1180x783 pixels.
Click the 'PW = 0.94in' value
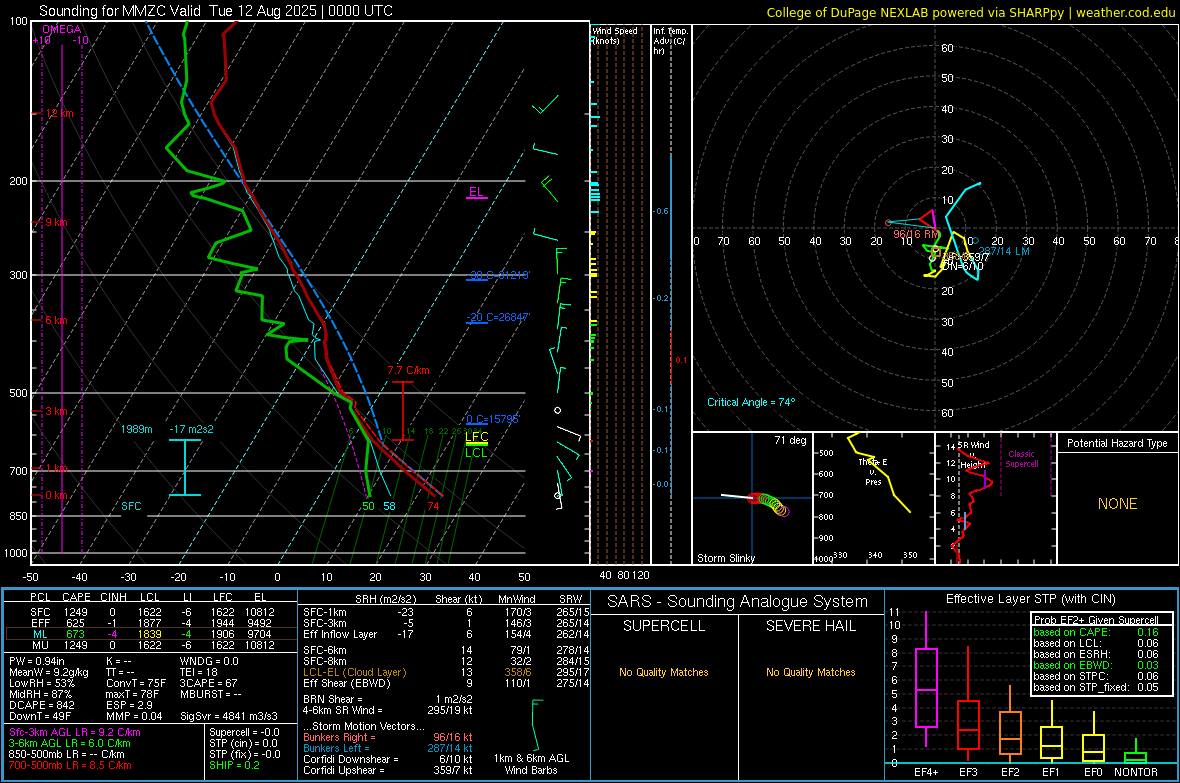coord(37,661)
